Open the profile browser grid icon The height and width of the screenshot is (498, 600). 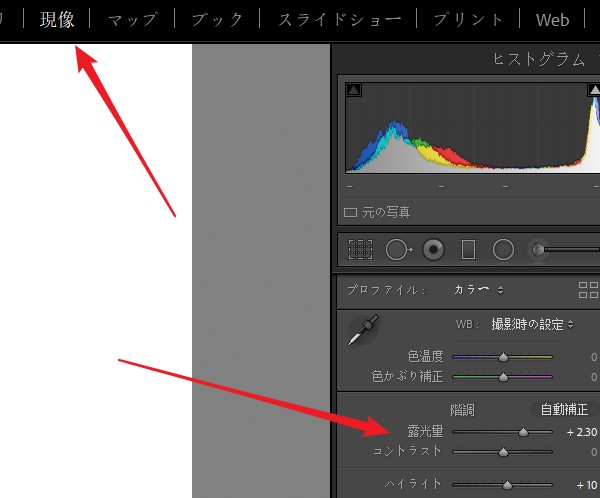point(588,290)
